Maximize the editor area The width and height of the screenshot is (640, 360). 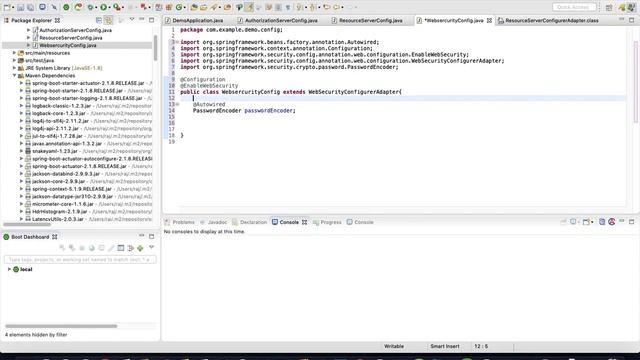[631, 20]
